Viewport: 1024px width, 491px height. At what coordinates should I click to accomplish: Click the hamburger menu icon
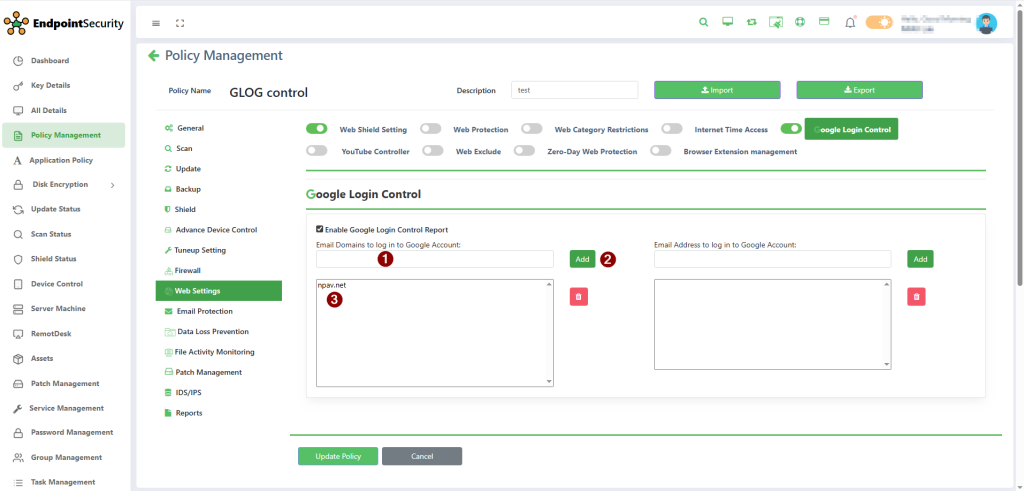point(156,22)
